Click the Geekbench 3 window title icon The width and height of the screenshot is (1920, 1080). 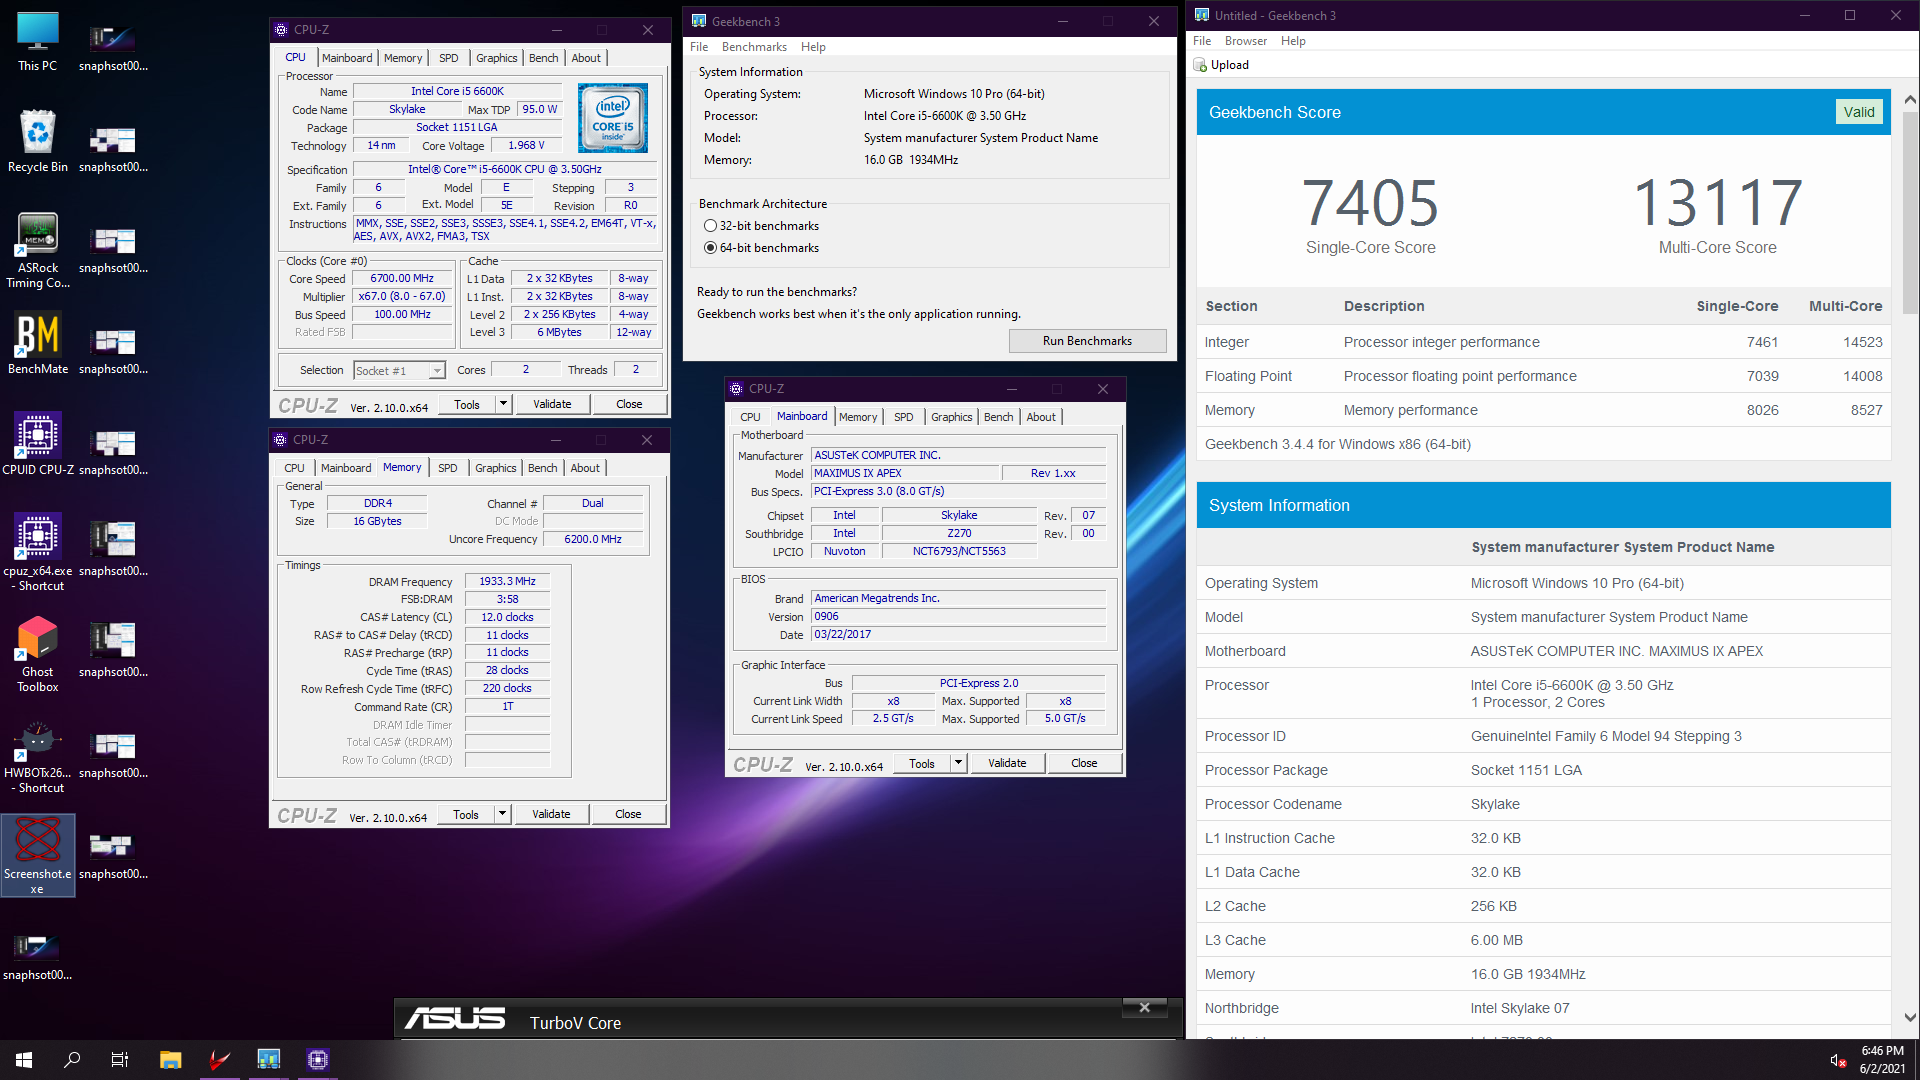(699, 21)
